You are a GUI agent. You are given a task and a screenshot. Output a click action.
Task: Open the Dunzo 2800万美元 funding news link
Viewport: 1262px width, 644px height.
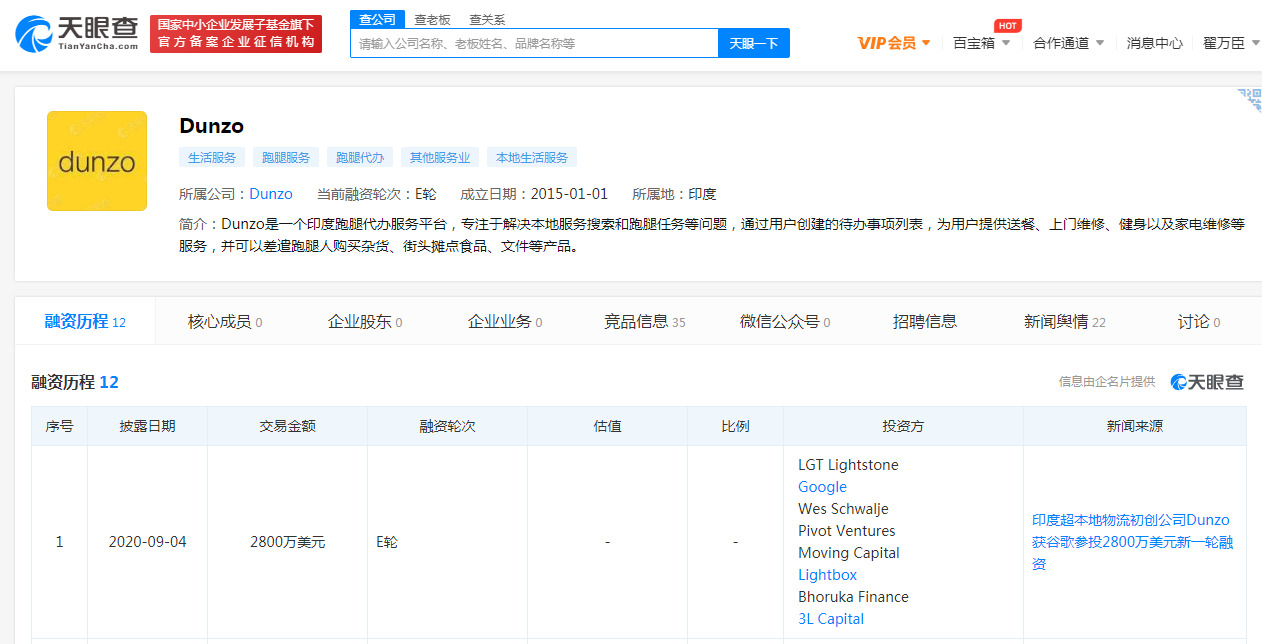(x=1131, y=542)
